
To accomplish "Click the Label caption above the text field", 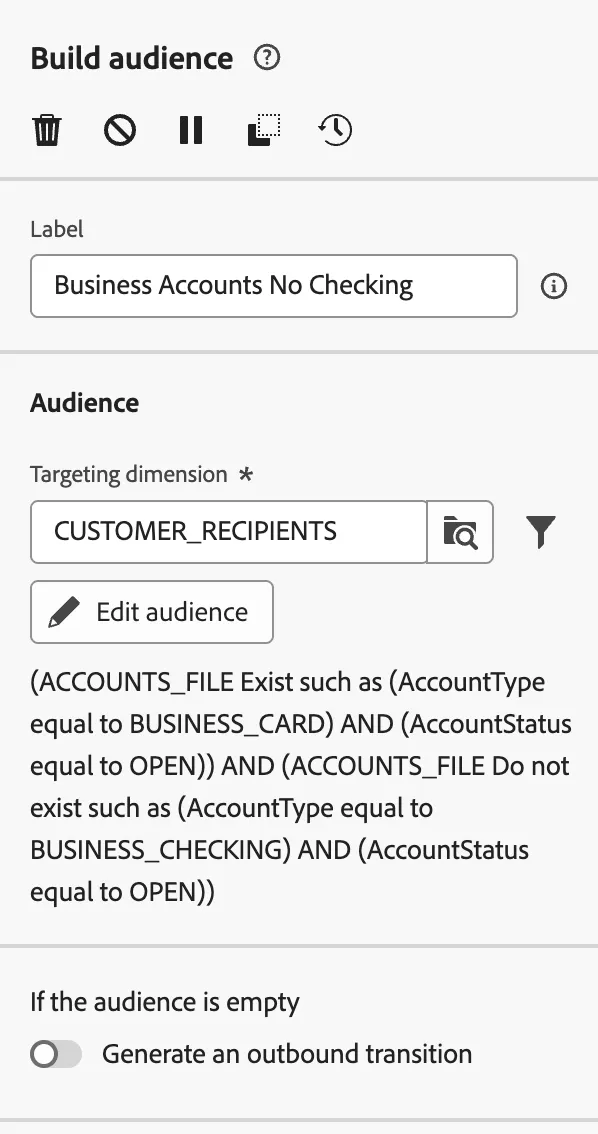I will click(x=56, y=229).
